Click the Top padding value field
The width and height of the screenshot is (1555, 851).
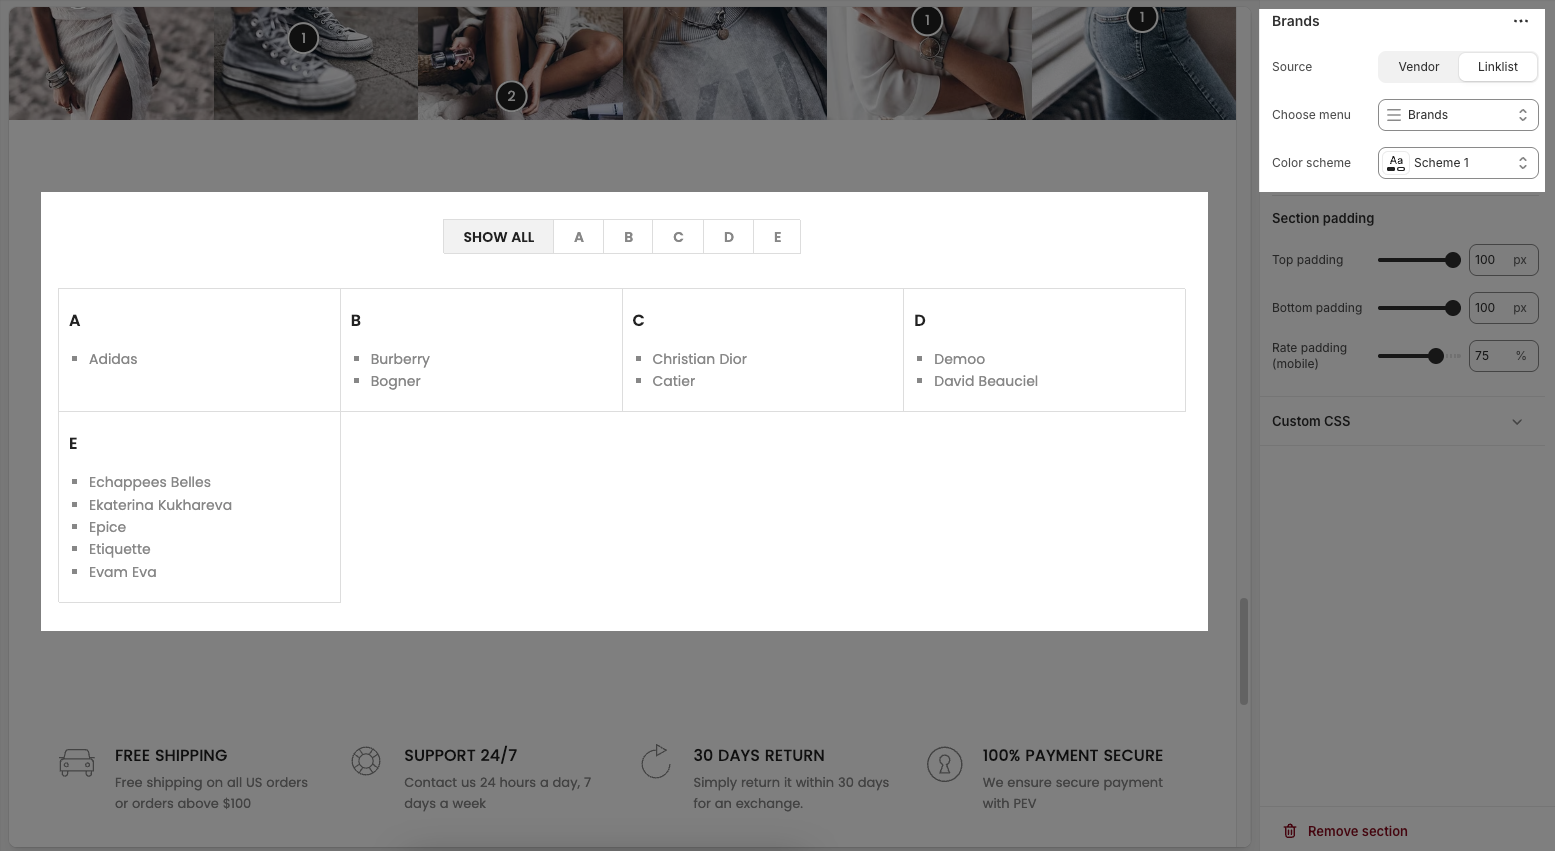click(1503, 260)
